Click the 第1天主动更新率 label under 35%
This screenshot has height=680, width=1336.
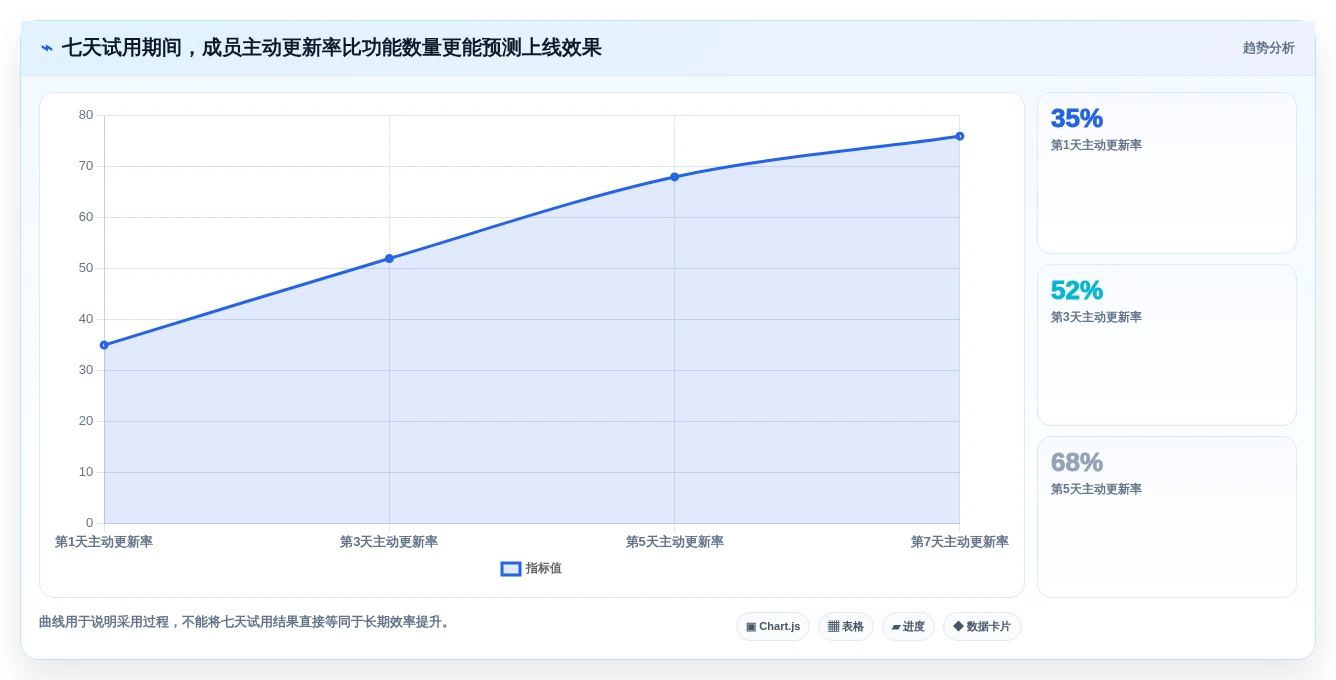(1096, 145)
